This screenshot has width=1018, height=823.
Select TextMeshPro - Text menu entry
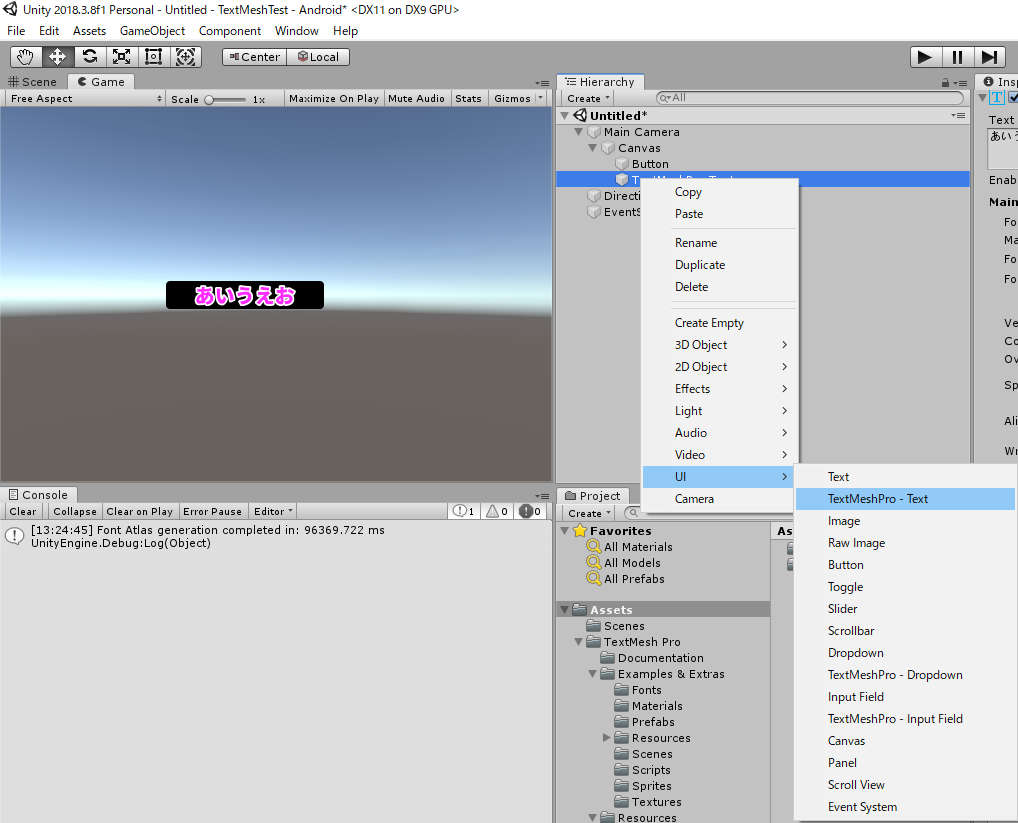tap(904, 499)
